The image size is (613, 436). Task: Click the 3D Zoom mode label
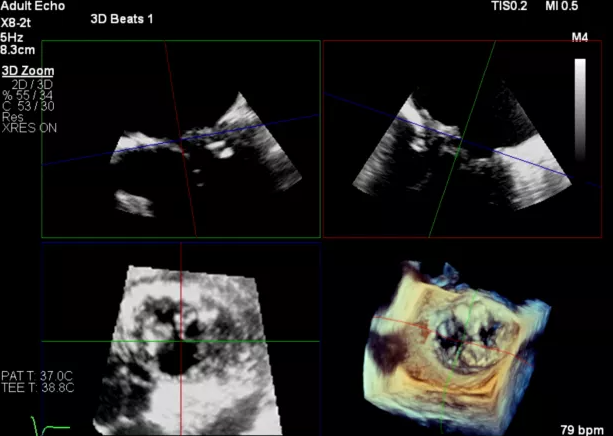[x=27, y=71]
